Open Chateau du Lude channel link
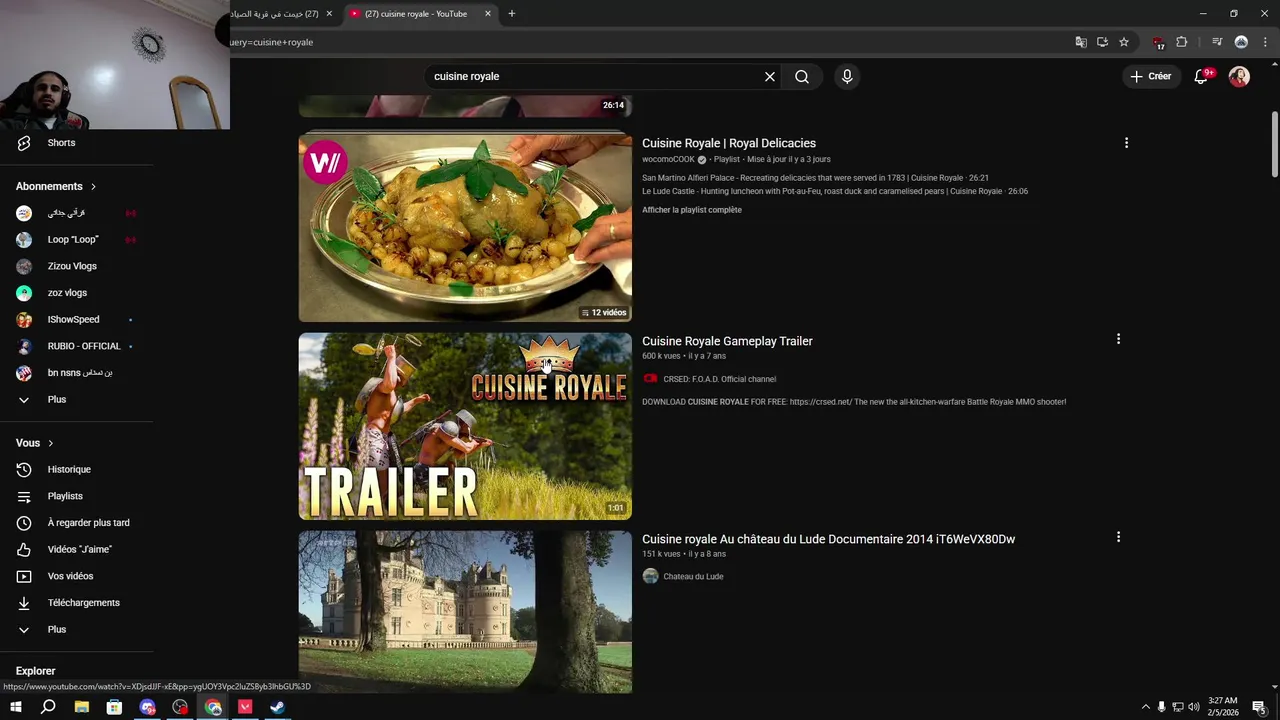The height and width of the screenshot is (720, 1280). [x=693, y=577]
